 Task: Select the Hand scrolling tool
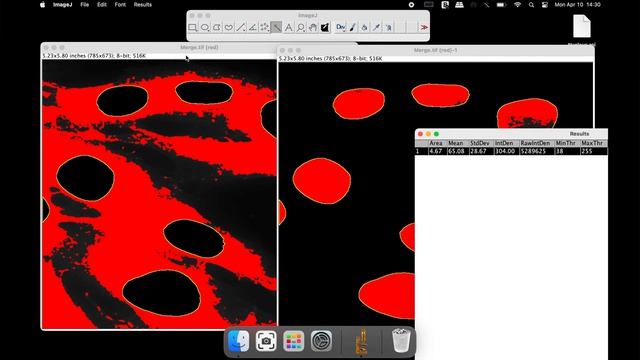click(x=313, y=27)
